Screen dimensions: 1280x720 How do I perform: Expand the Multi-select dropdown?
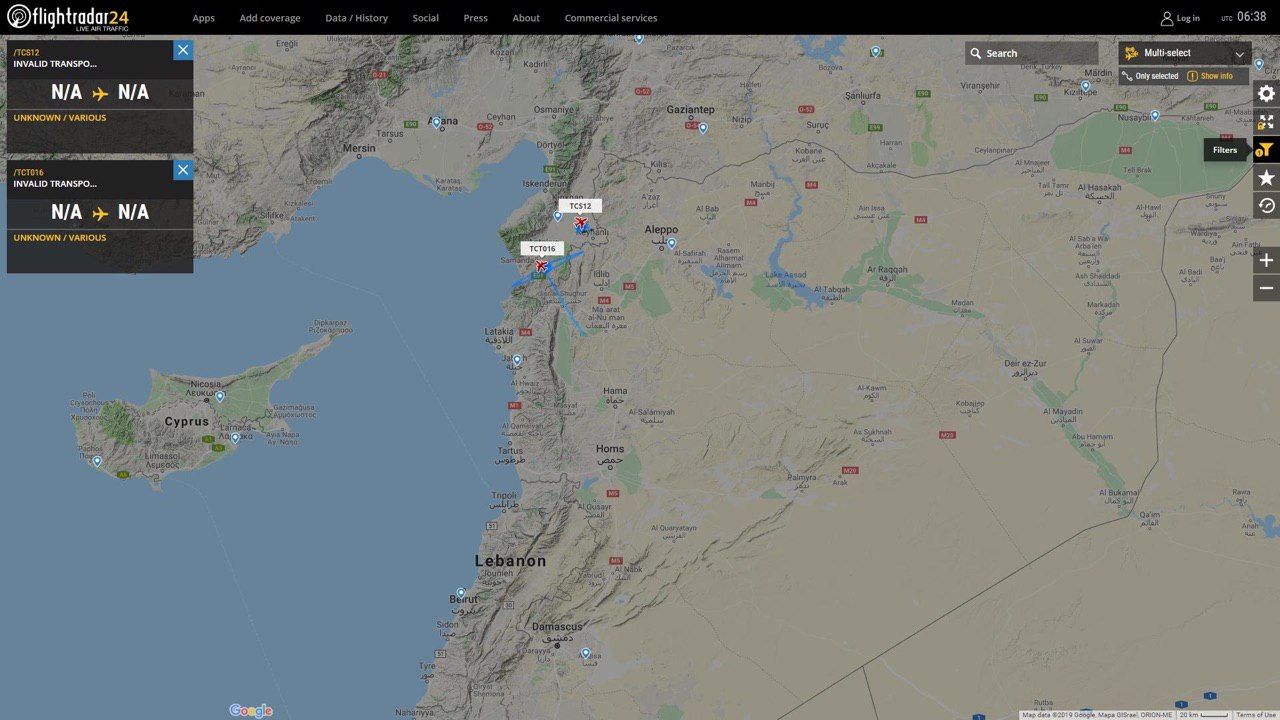tap(1185, 53)
